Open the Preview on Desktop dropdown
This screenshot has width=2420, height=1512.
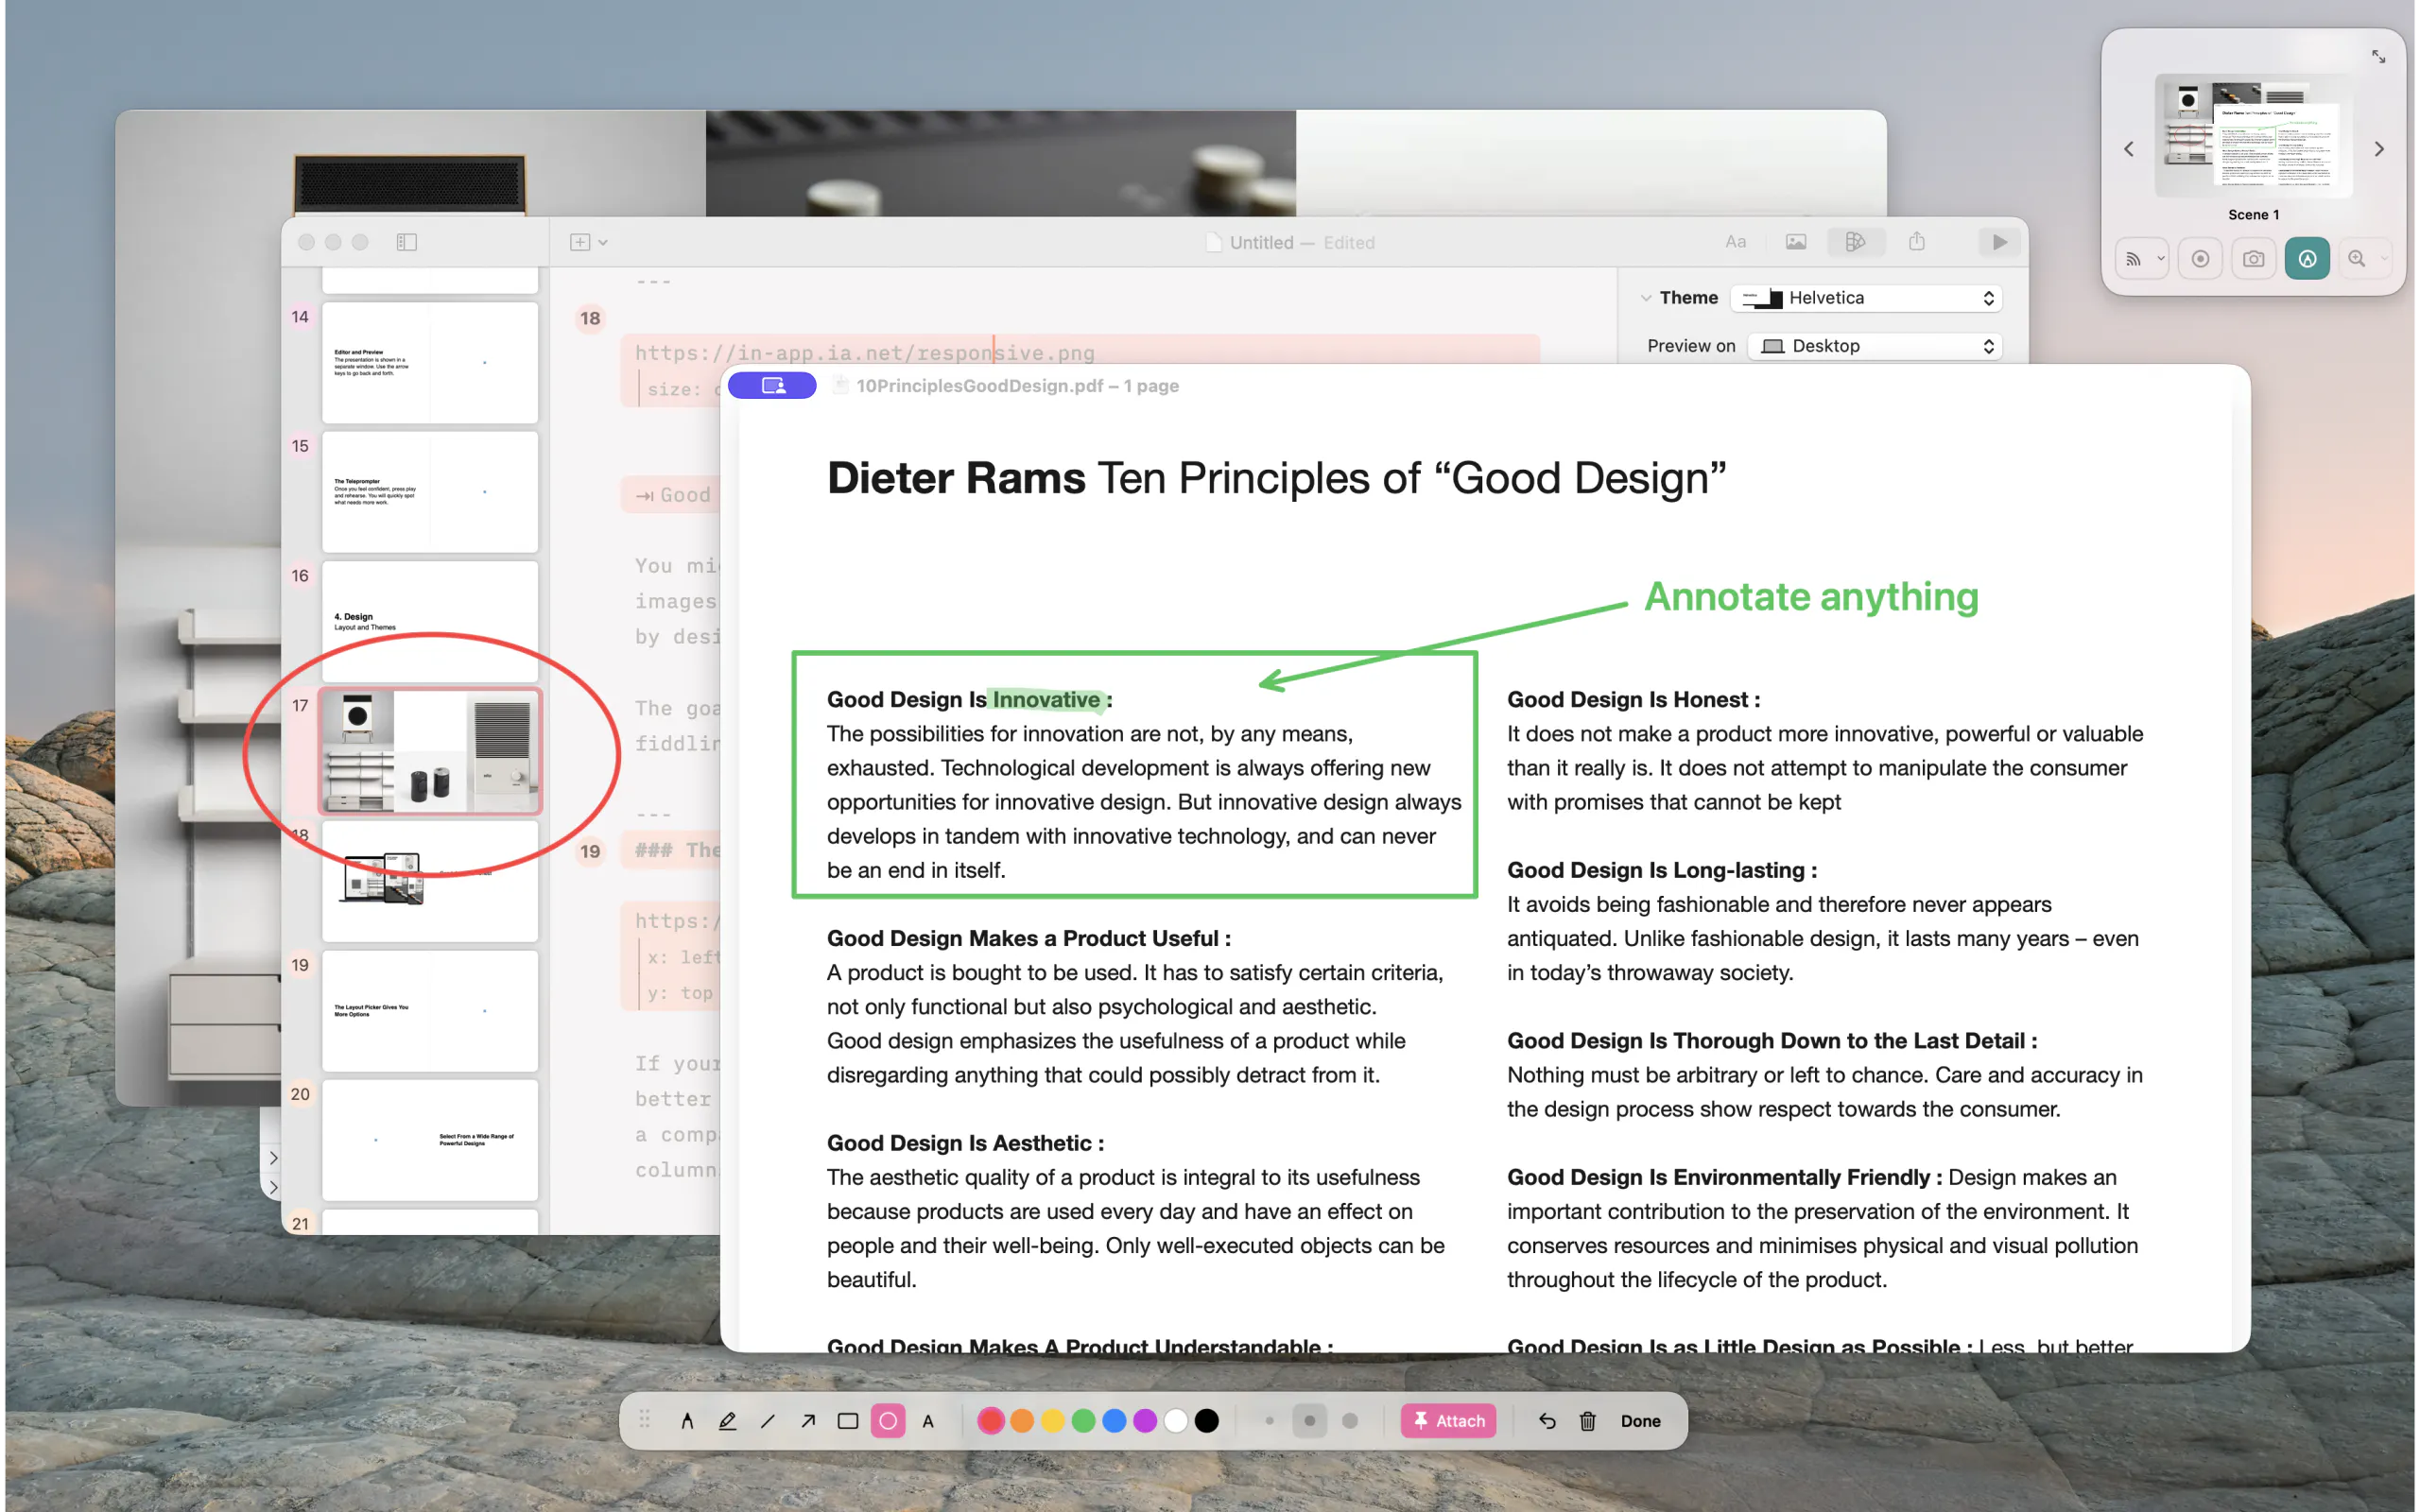point(1874,346)
